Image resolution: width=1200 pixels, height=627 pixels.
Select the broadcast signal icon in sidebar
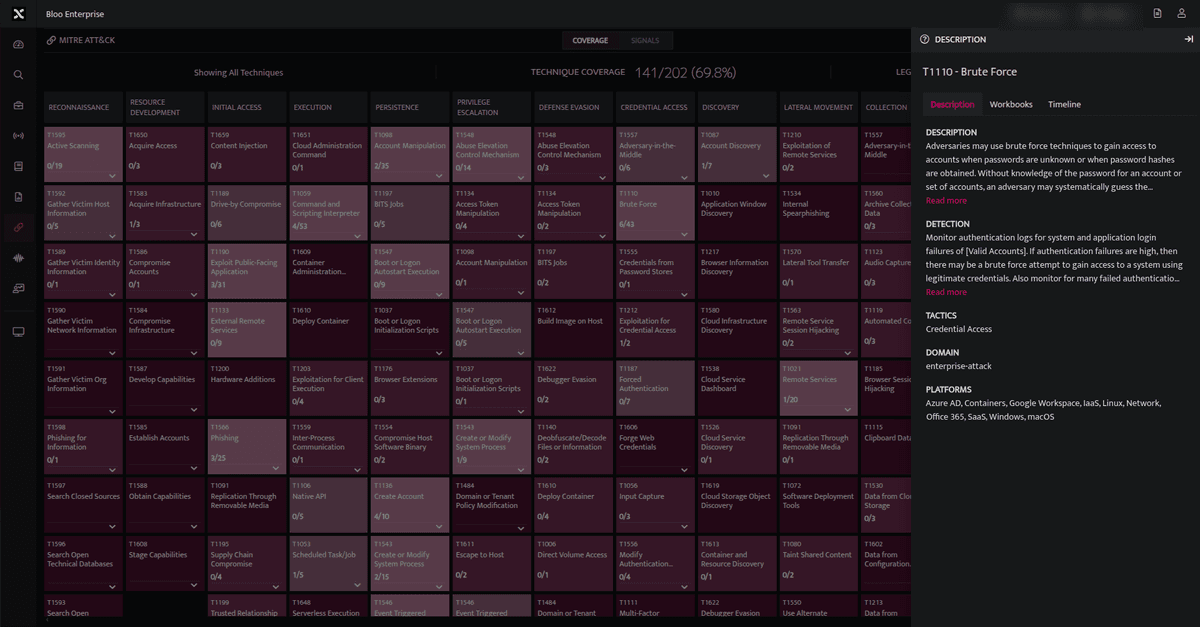click(18, 135)
